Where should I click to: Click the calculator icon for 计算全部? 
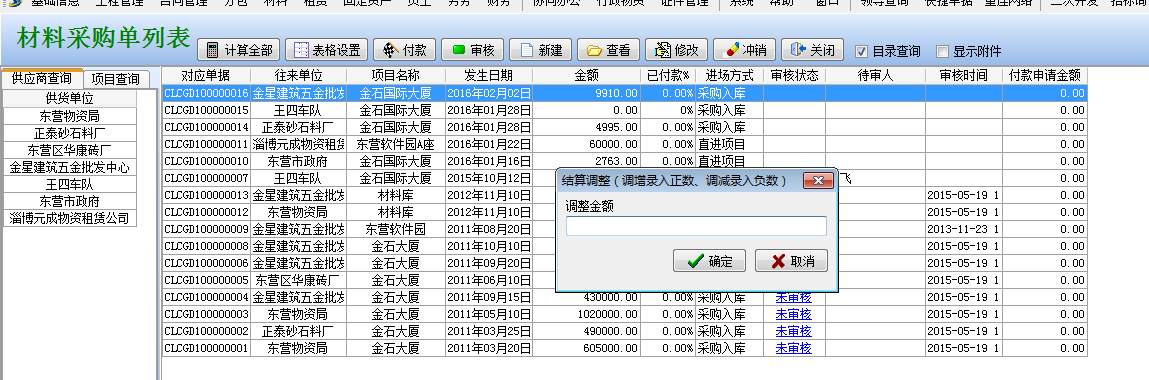(x=213, y=51)
